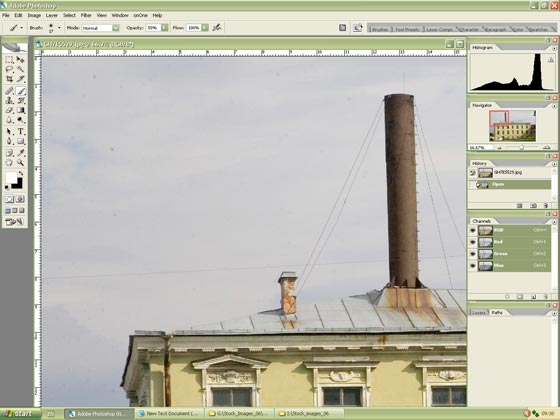Open the File menu
This screenshot has width=560, height=420.
6,15
